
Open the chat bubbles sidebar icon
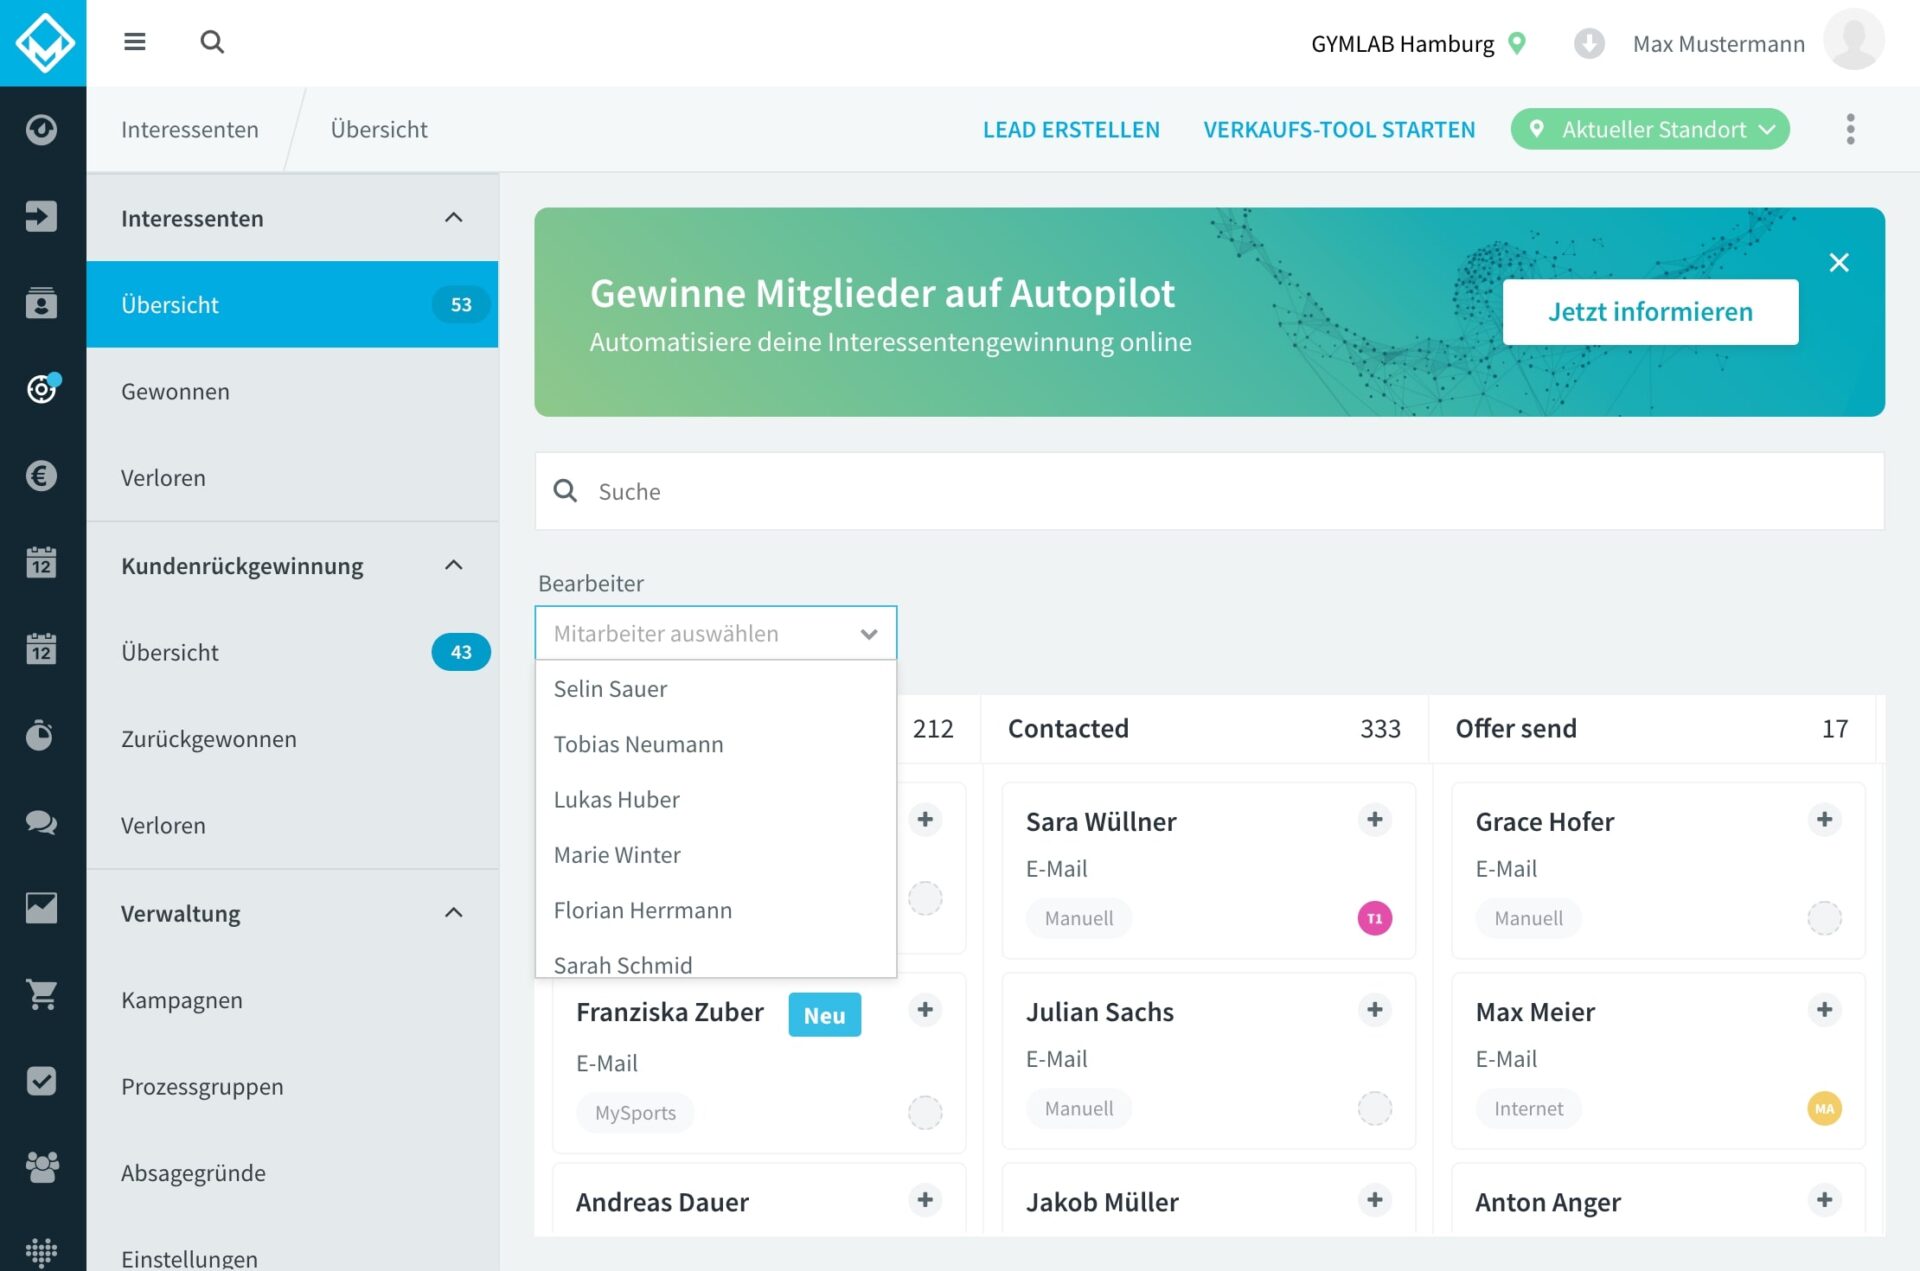click(x=41, y=822)
